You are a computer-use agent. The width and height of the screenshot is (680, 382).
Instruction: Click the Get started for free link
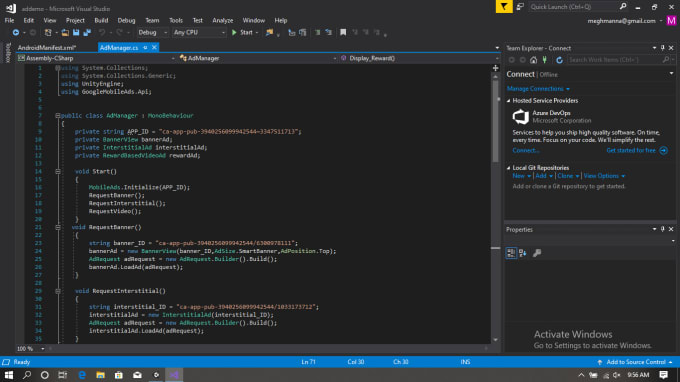coord(631,150)
